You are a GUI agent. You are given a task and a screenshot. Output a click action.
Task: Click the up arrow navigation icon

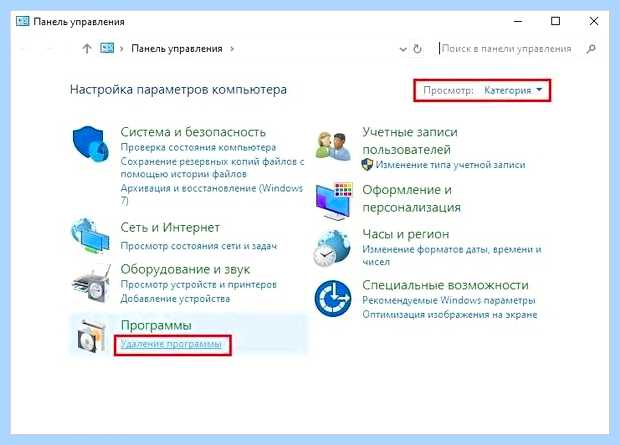(87, 49)
